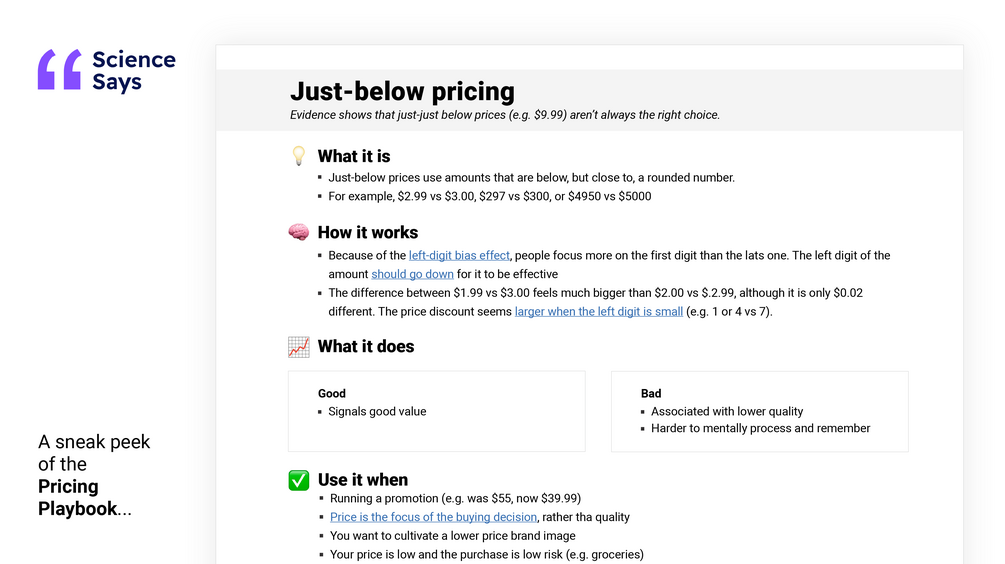Click the brain icon beside How it works
The width and height of the screenshot is (1005, 564).
click(298, 232)
